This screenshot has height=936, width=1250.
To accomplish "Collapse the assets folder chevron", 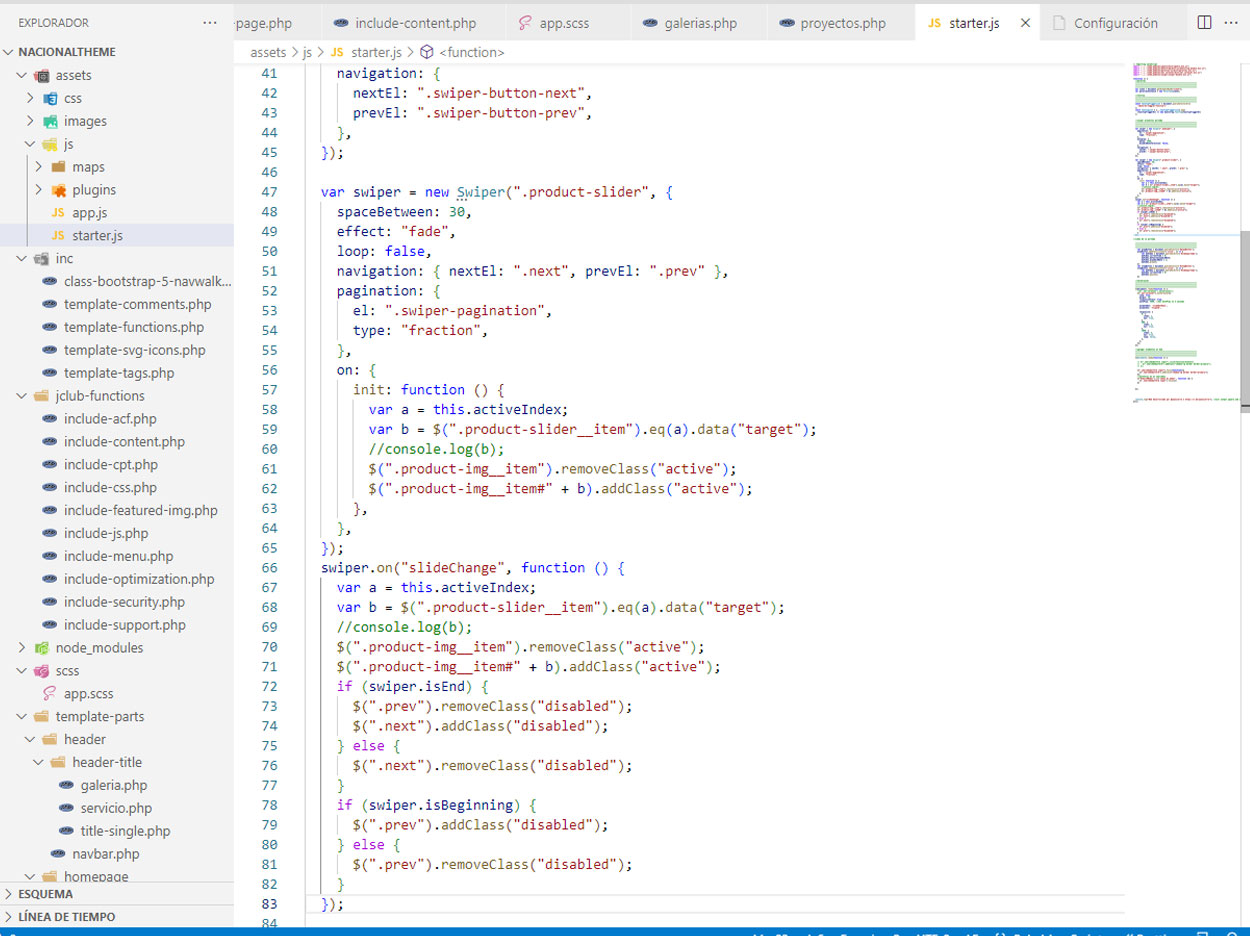I will (x=23, y=75).
